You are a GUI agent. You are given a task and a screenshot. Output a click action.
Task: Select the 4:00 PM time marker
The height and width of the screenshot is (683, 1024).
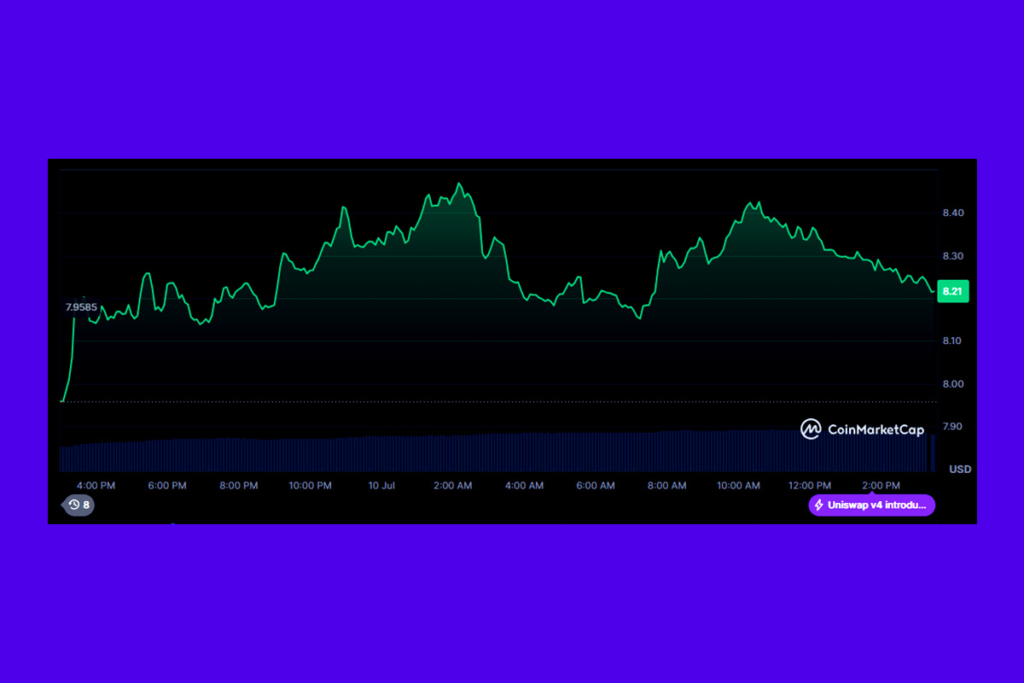(x=96, y=486)
